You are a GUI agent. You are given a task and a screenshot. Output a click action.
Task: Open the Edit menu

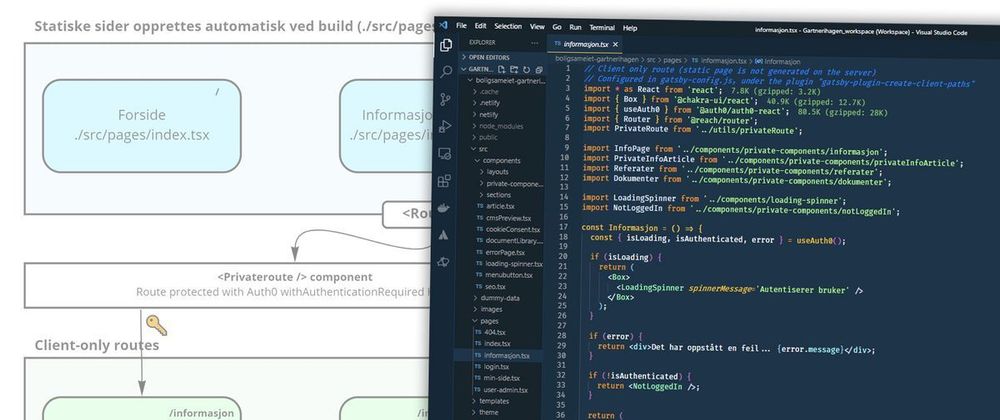[480, 26]
